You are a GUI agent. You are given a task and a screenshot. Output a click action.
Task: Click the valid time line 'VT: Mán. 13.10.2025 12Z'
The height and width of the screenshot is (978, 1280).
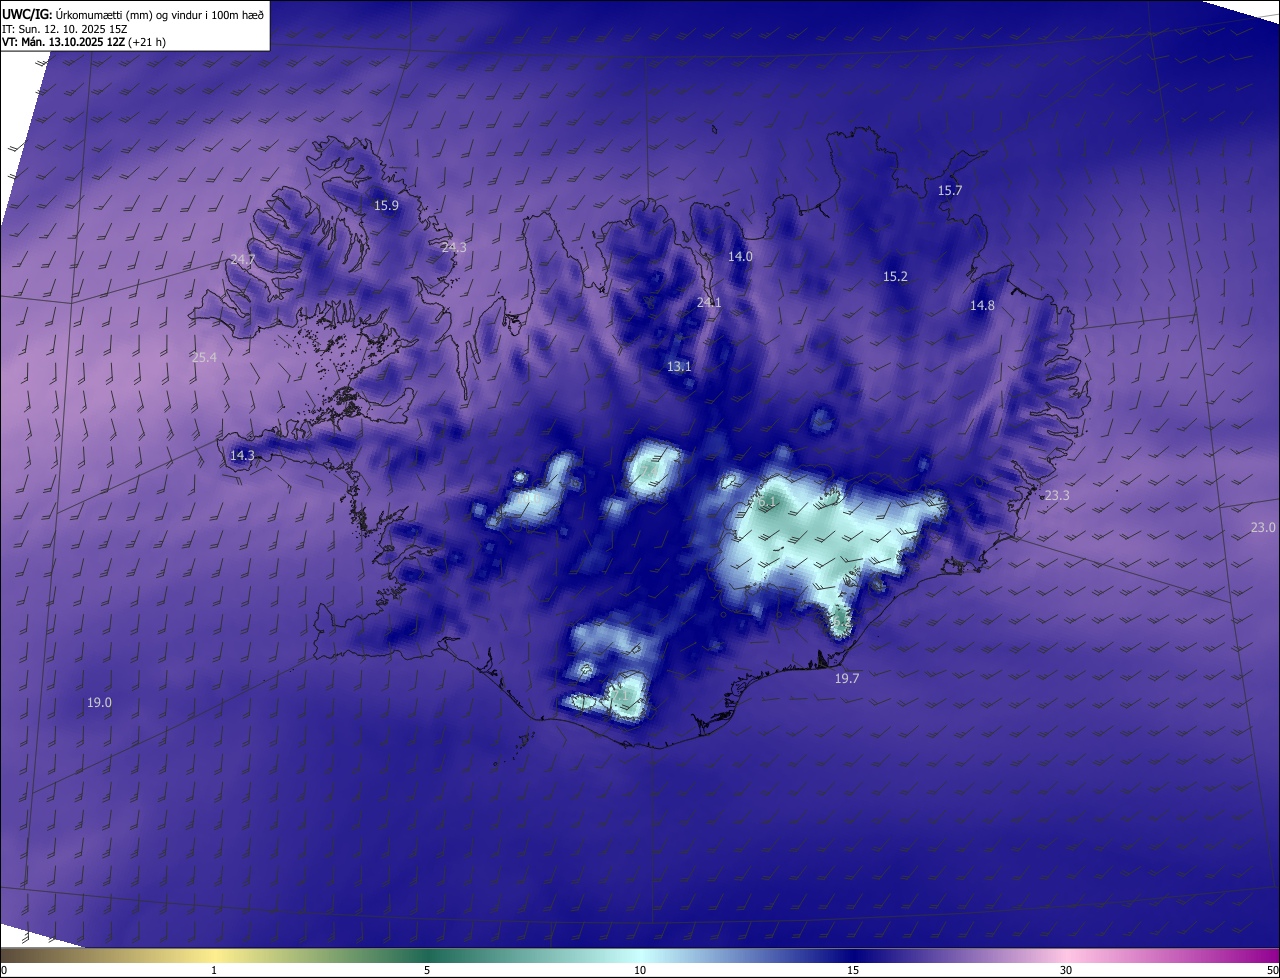tap(63, 42)
